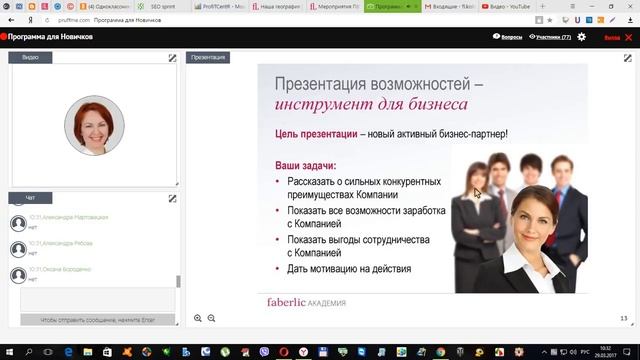Click the Выход exit link

click(612, 37)
